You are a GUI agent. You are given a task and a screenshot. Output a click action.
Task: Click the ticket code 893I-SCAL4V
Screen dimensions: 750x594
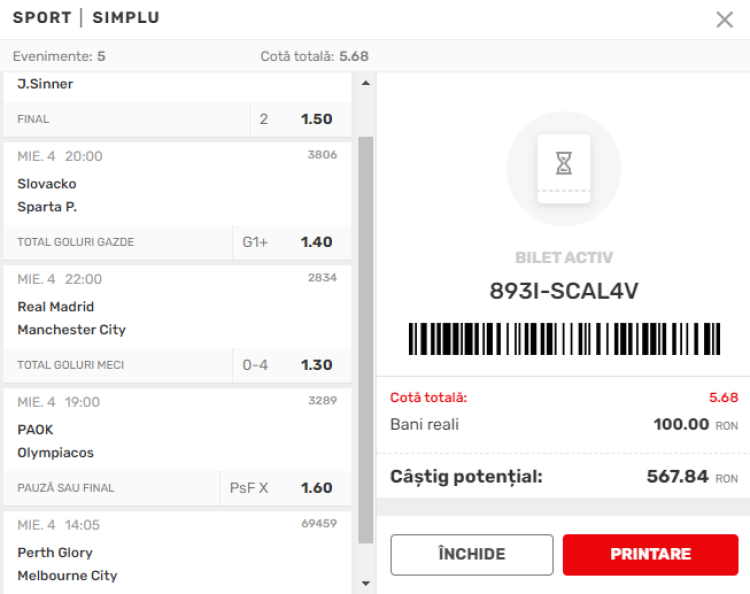click(x=563, y=291)
